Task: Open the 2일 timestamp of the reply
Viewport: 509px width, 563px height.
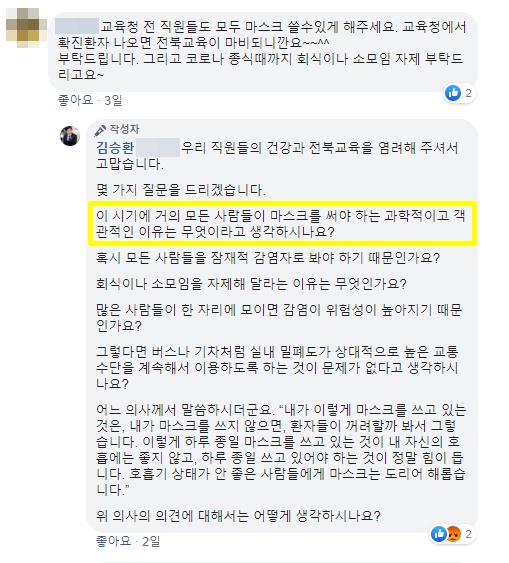Action: [151, 541]
